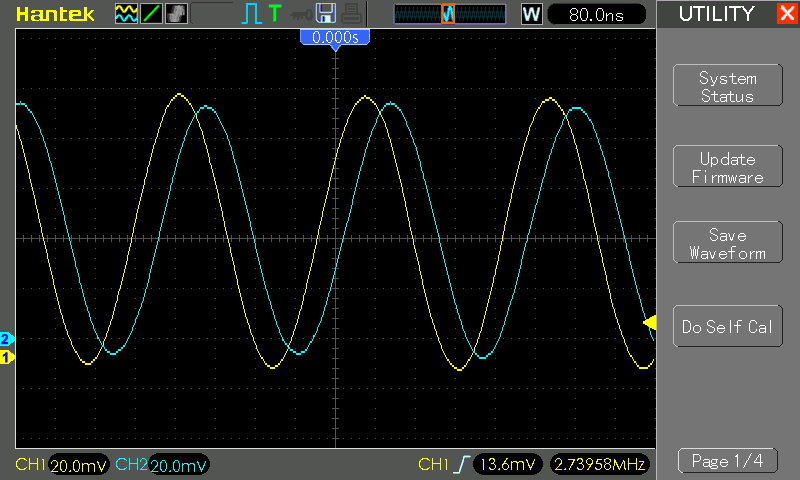Image resolution: width=800 pixels, height=480 pixels.
Task: Click the W window mode icon
Action: pos(531,14)
